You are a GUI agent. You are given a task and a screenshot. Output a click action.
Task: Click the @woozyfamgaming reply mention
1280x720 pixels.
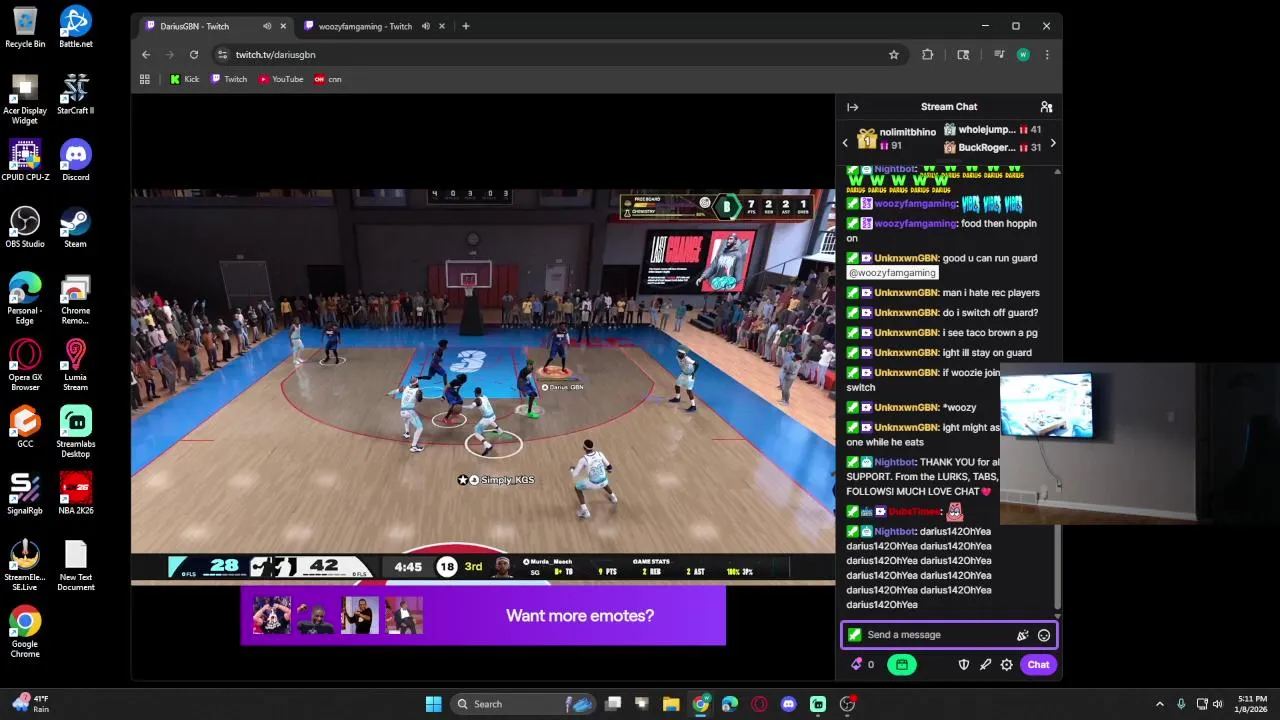point(892,273)
